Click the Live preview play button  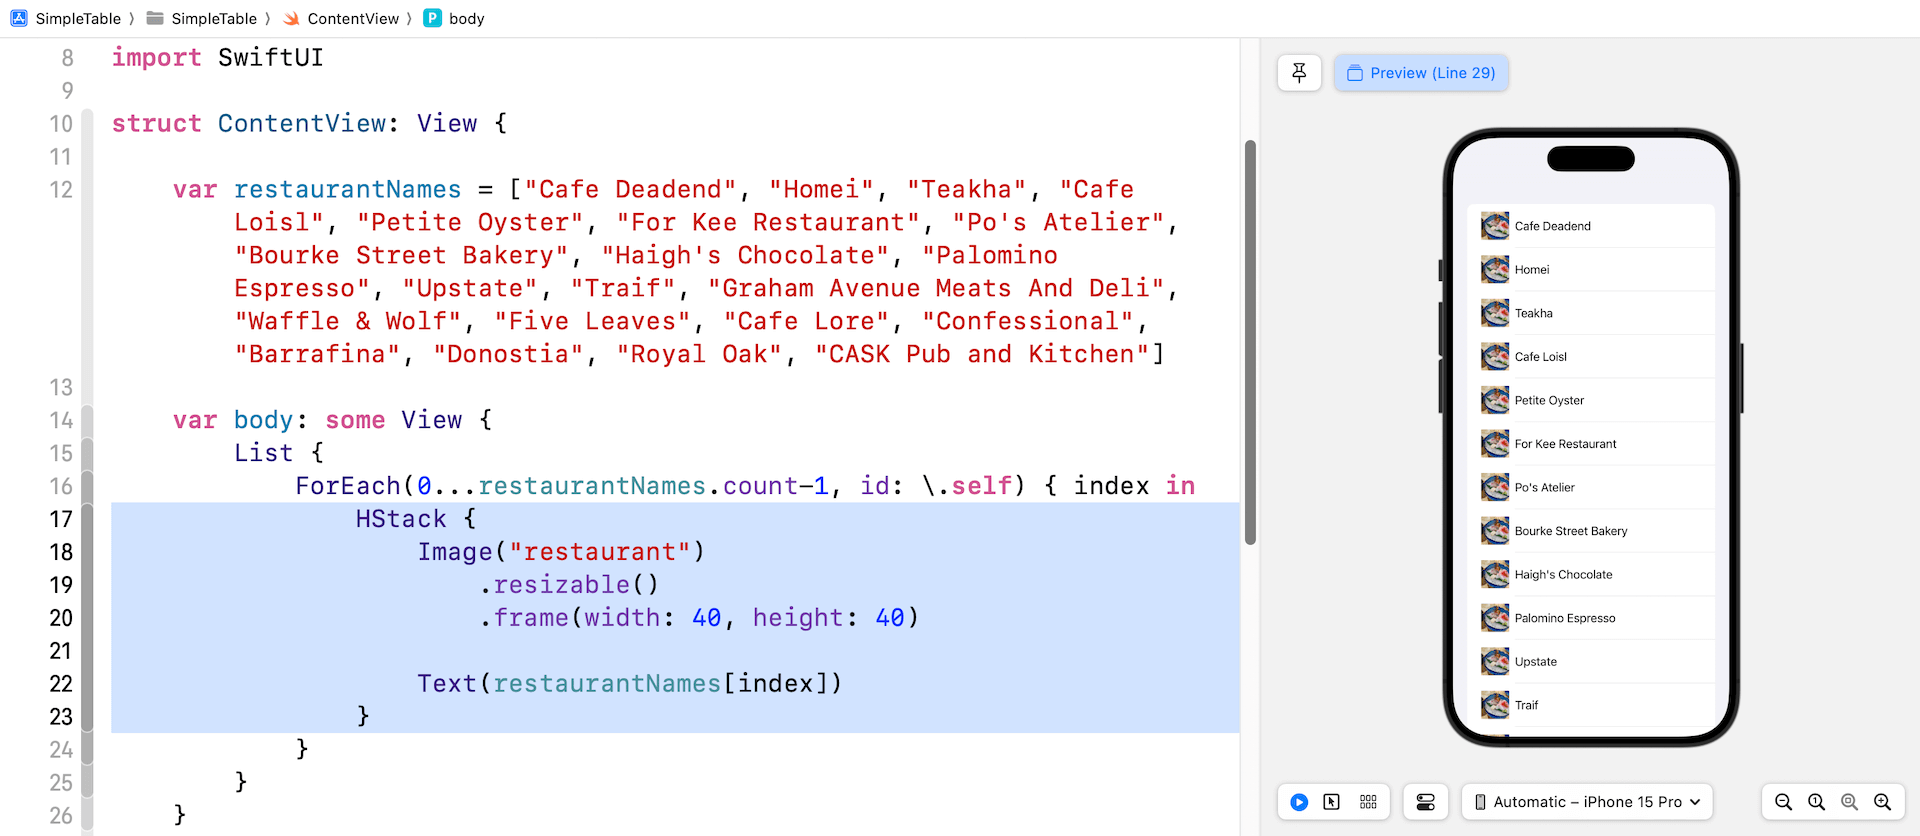point(1299,802)
